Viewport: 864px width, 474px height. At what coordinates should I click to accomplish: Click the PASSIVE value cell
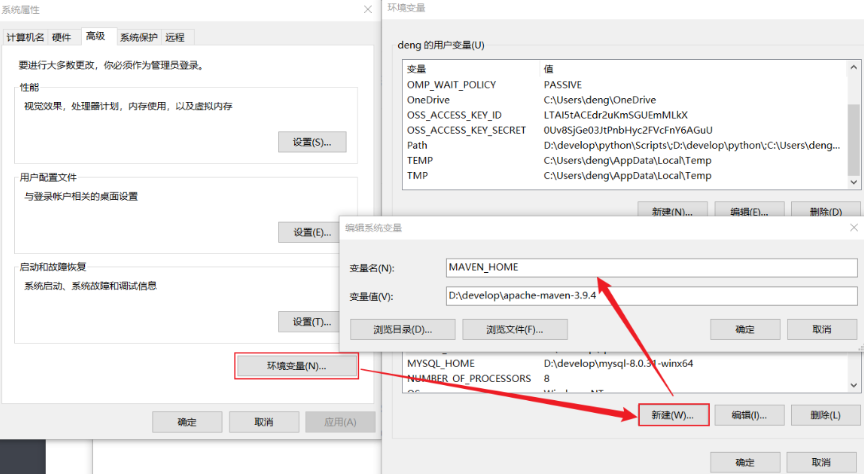point(563,85)
